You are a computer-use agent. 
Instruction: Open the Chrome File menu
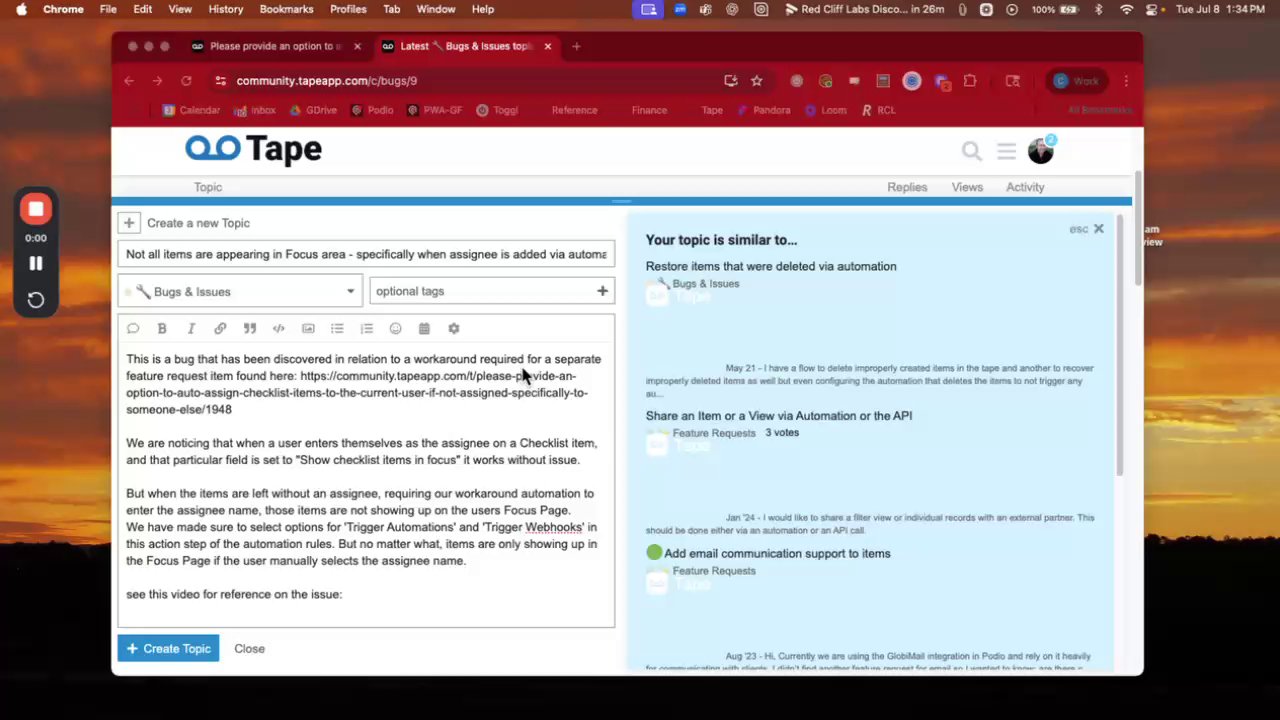point(108,9)
